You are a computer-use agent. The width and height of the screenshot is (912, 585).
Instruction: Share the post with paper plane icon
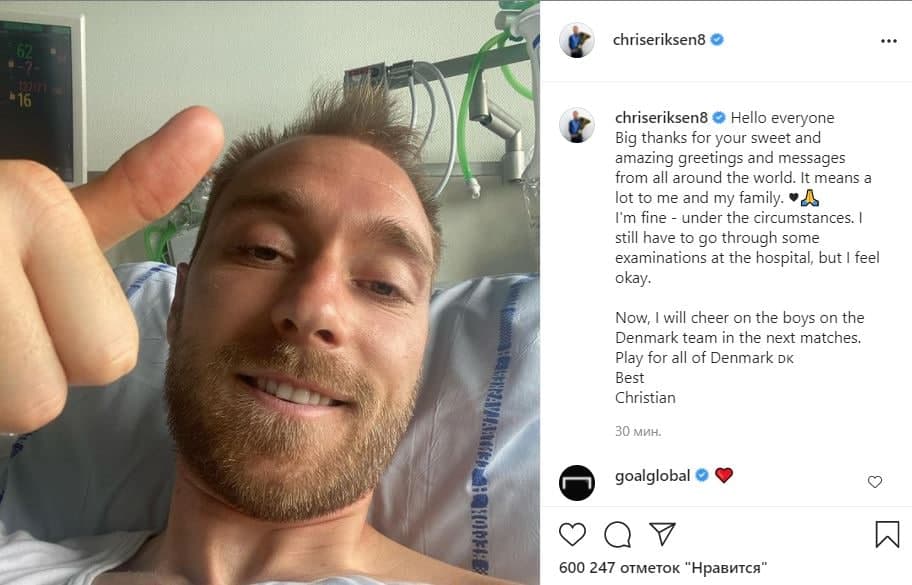pyautogui.click(x=662, y=534)
